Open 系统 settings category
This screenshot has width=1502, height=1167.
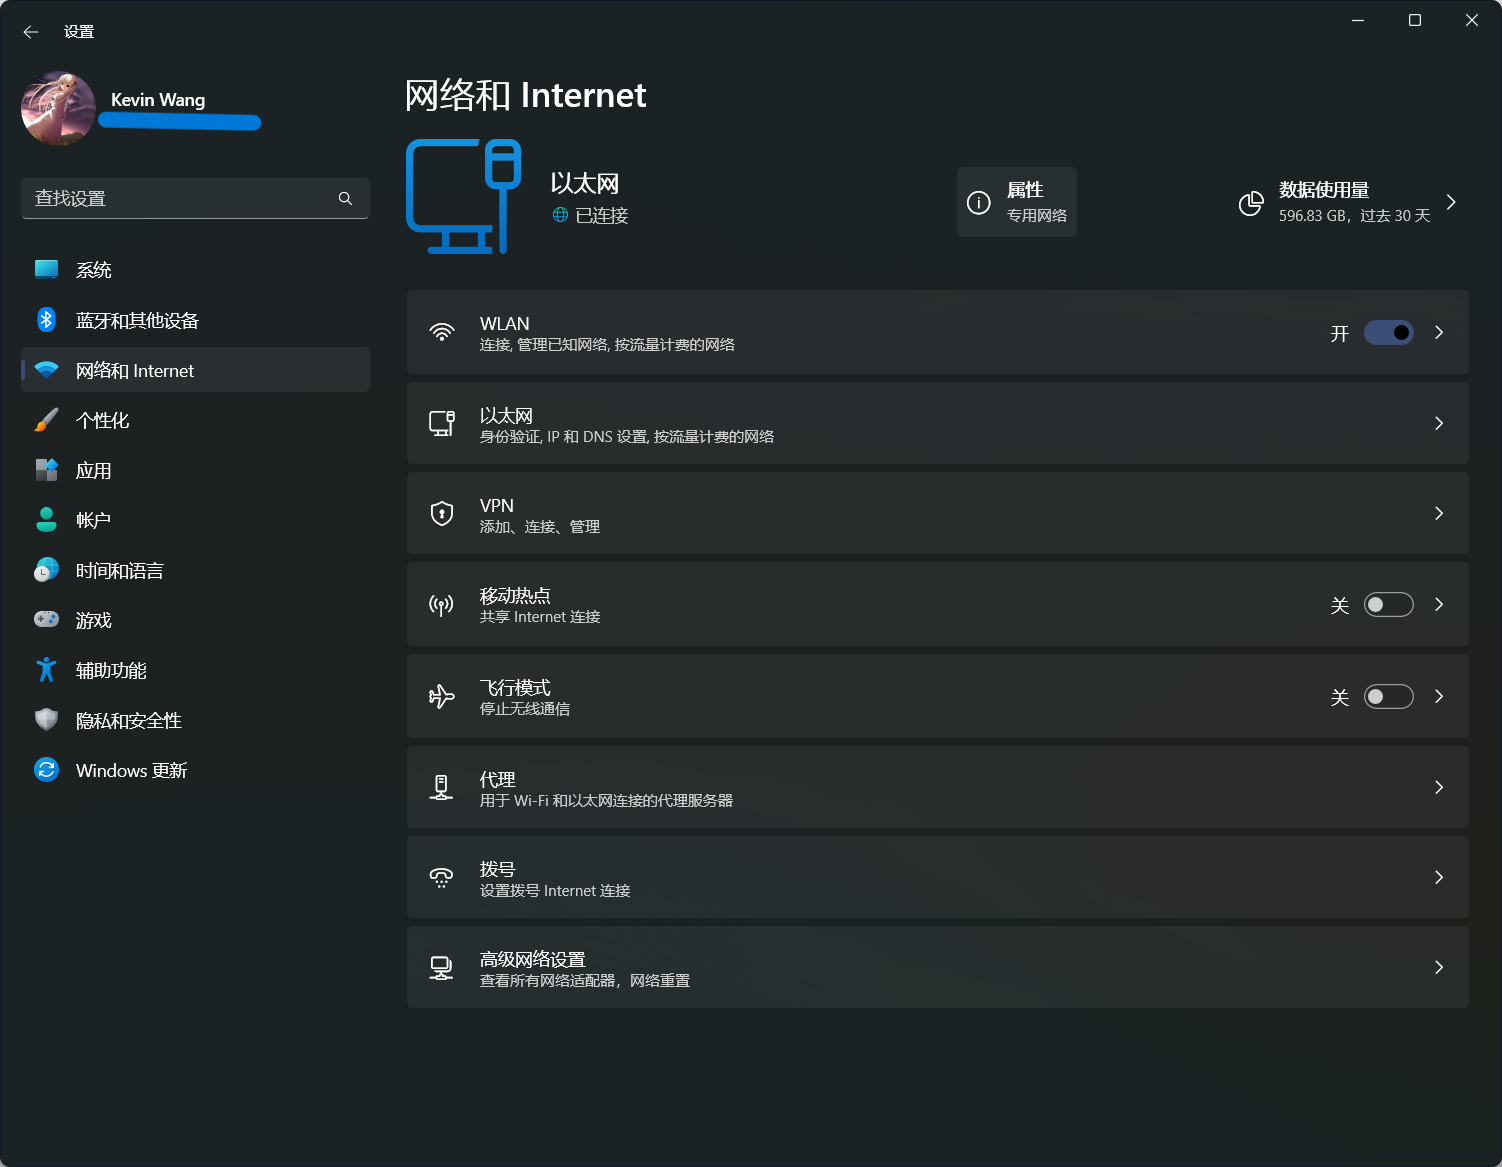[195, 270]
